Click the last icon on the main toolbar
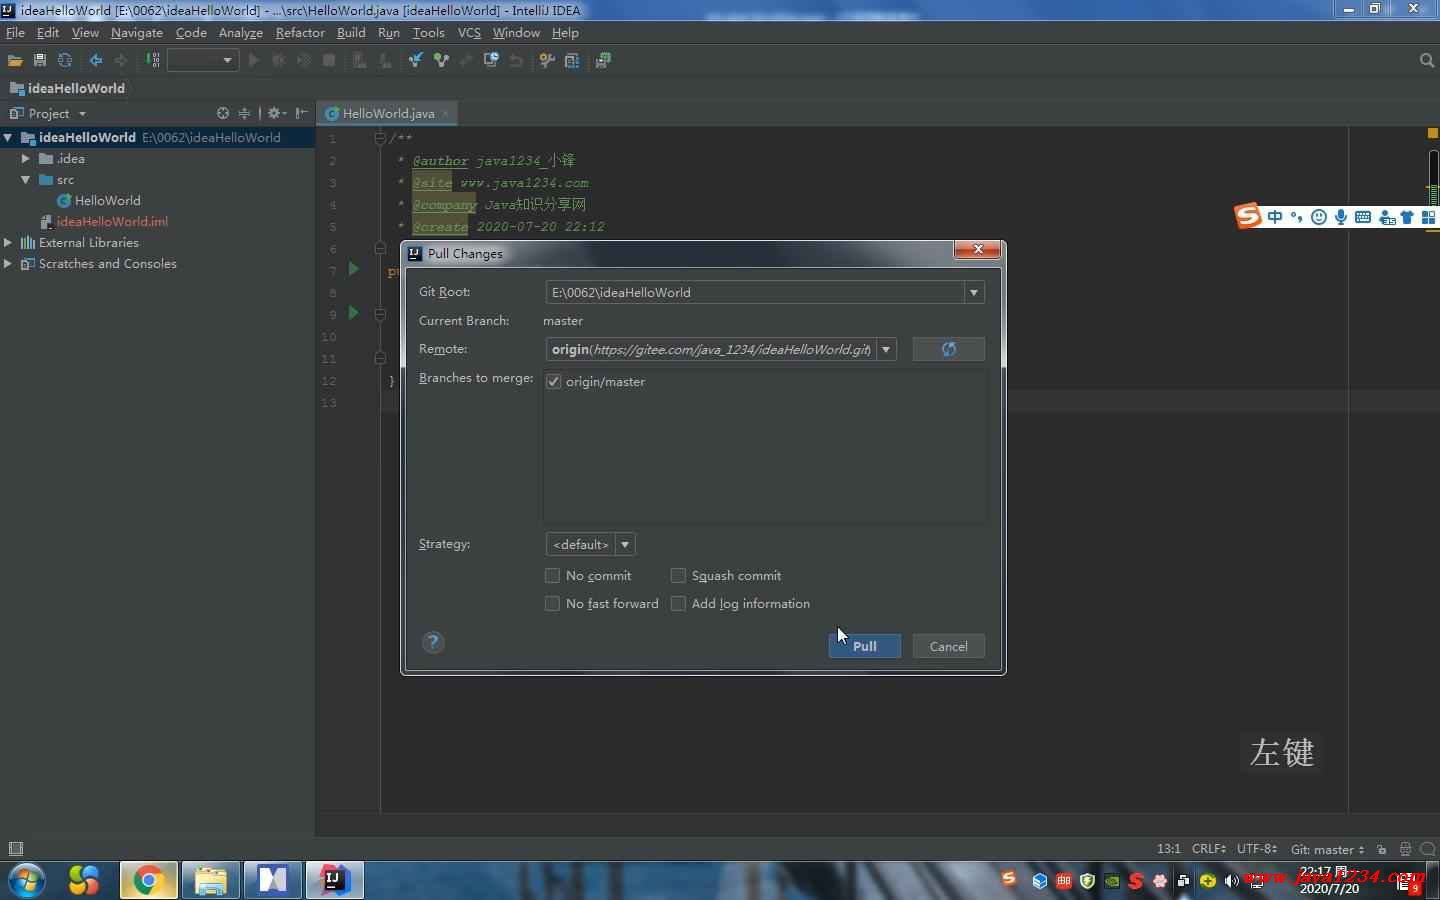The height and width of the screenshot is (900, 1440). click(x=603, y=60)
